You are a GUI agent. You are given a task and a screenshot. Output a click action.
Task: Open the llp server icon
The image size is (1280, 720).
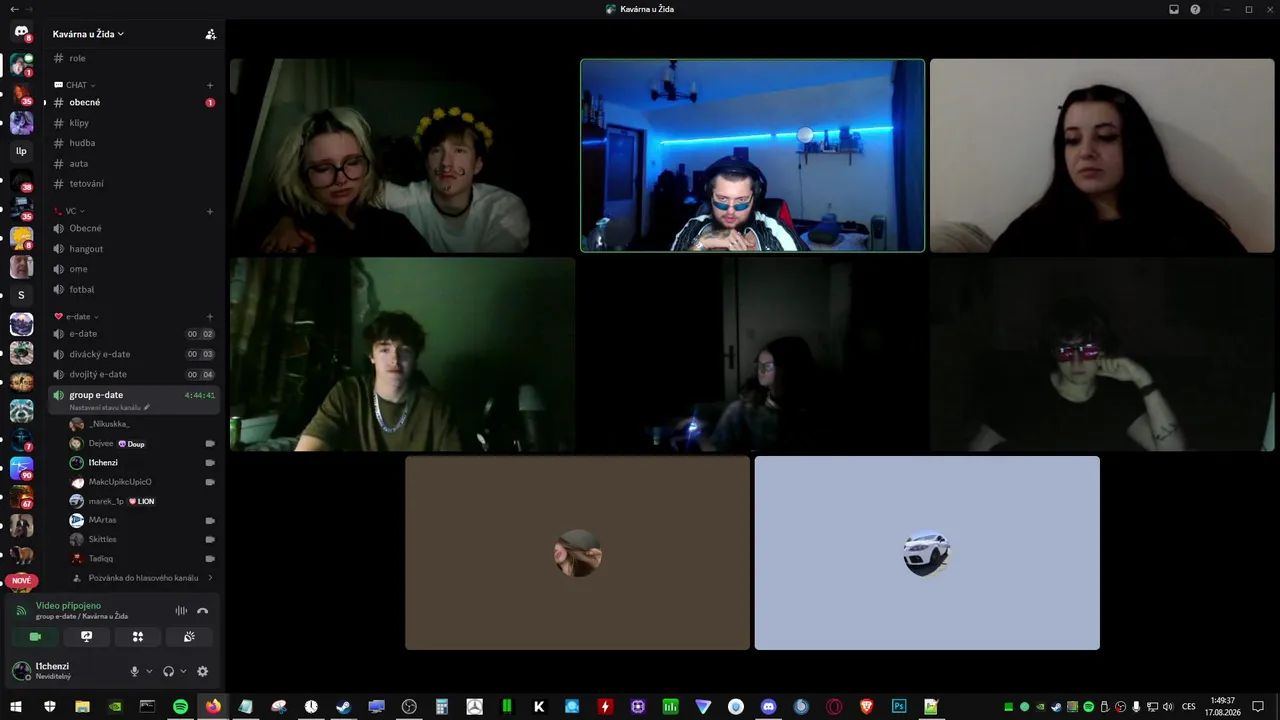click(x=21, y=151)
